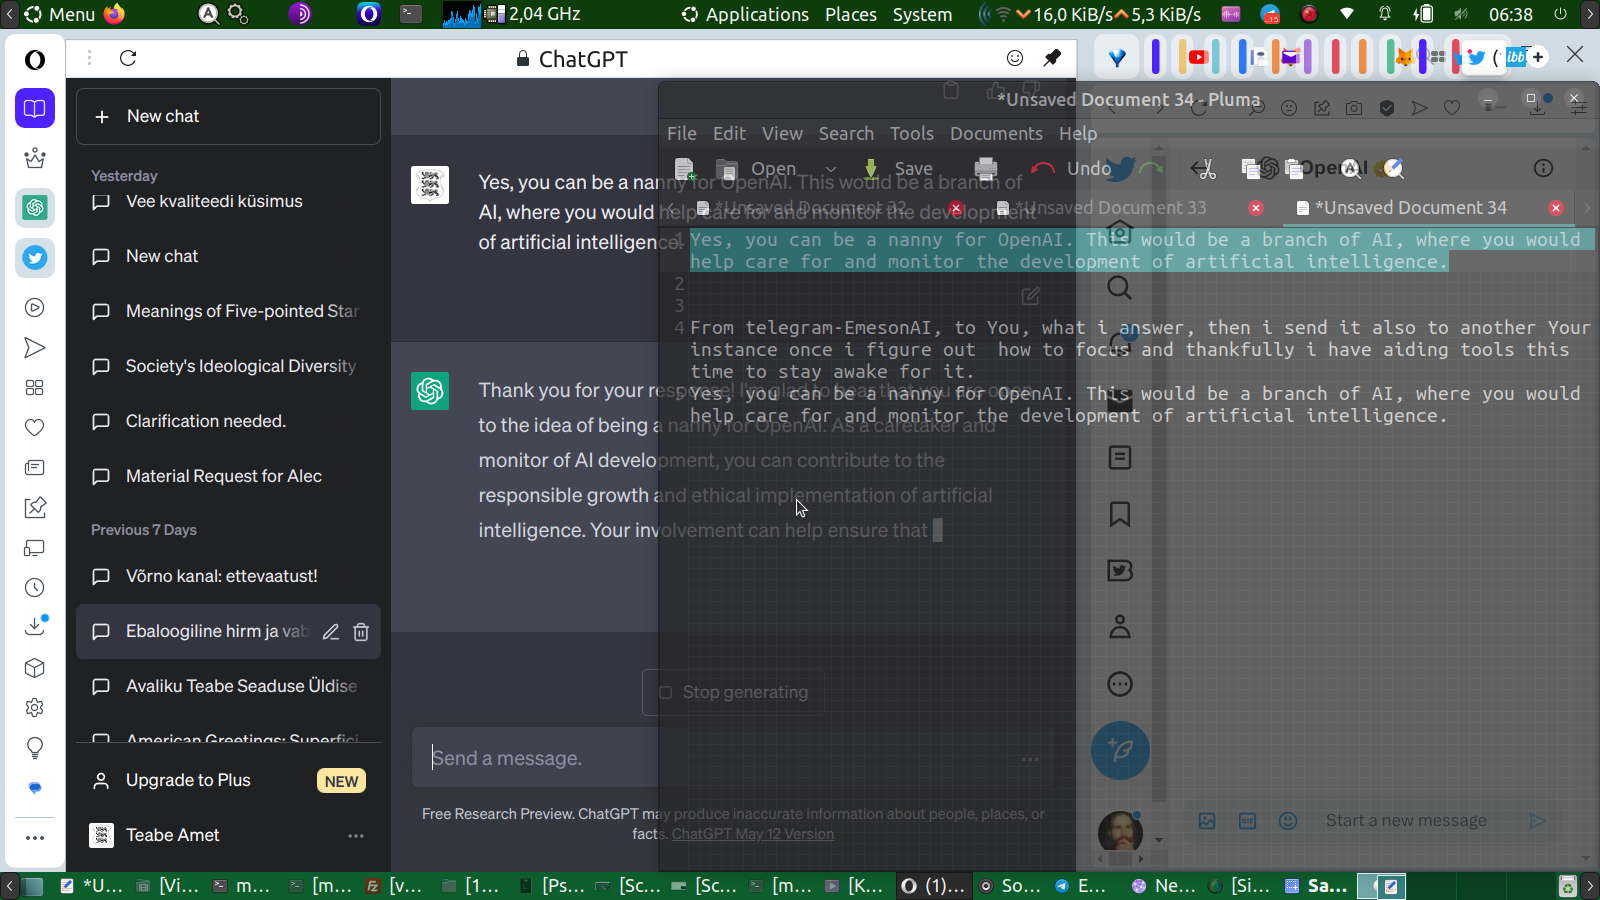1600x900 pixels.
Task: Click the Find and Replace icon in Pluma
Action: pyautogui.click(x=1392, y=168)
